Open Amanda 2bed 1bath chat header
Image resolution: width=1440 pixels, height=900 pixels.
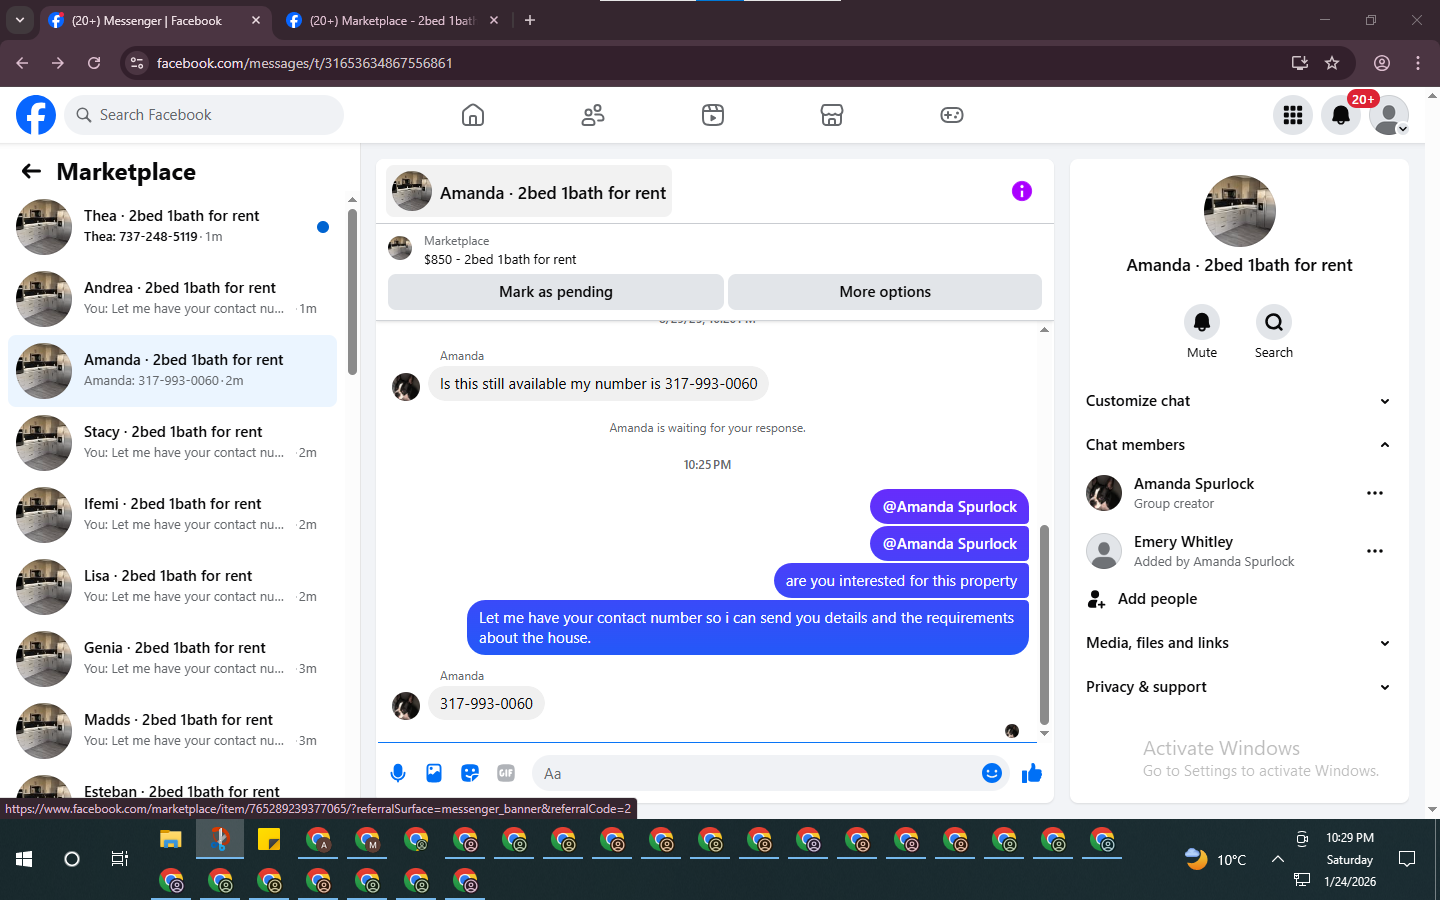529,192
